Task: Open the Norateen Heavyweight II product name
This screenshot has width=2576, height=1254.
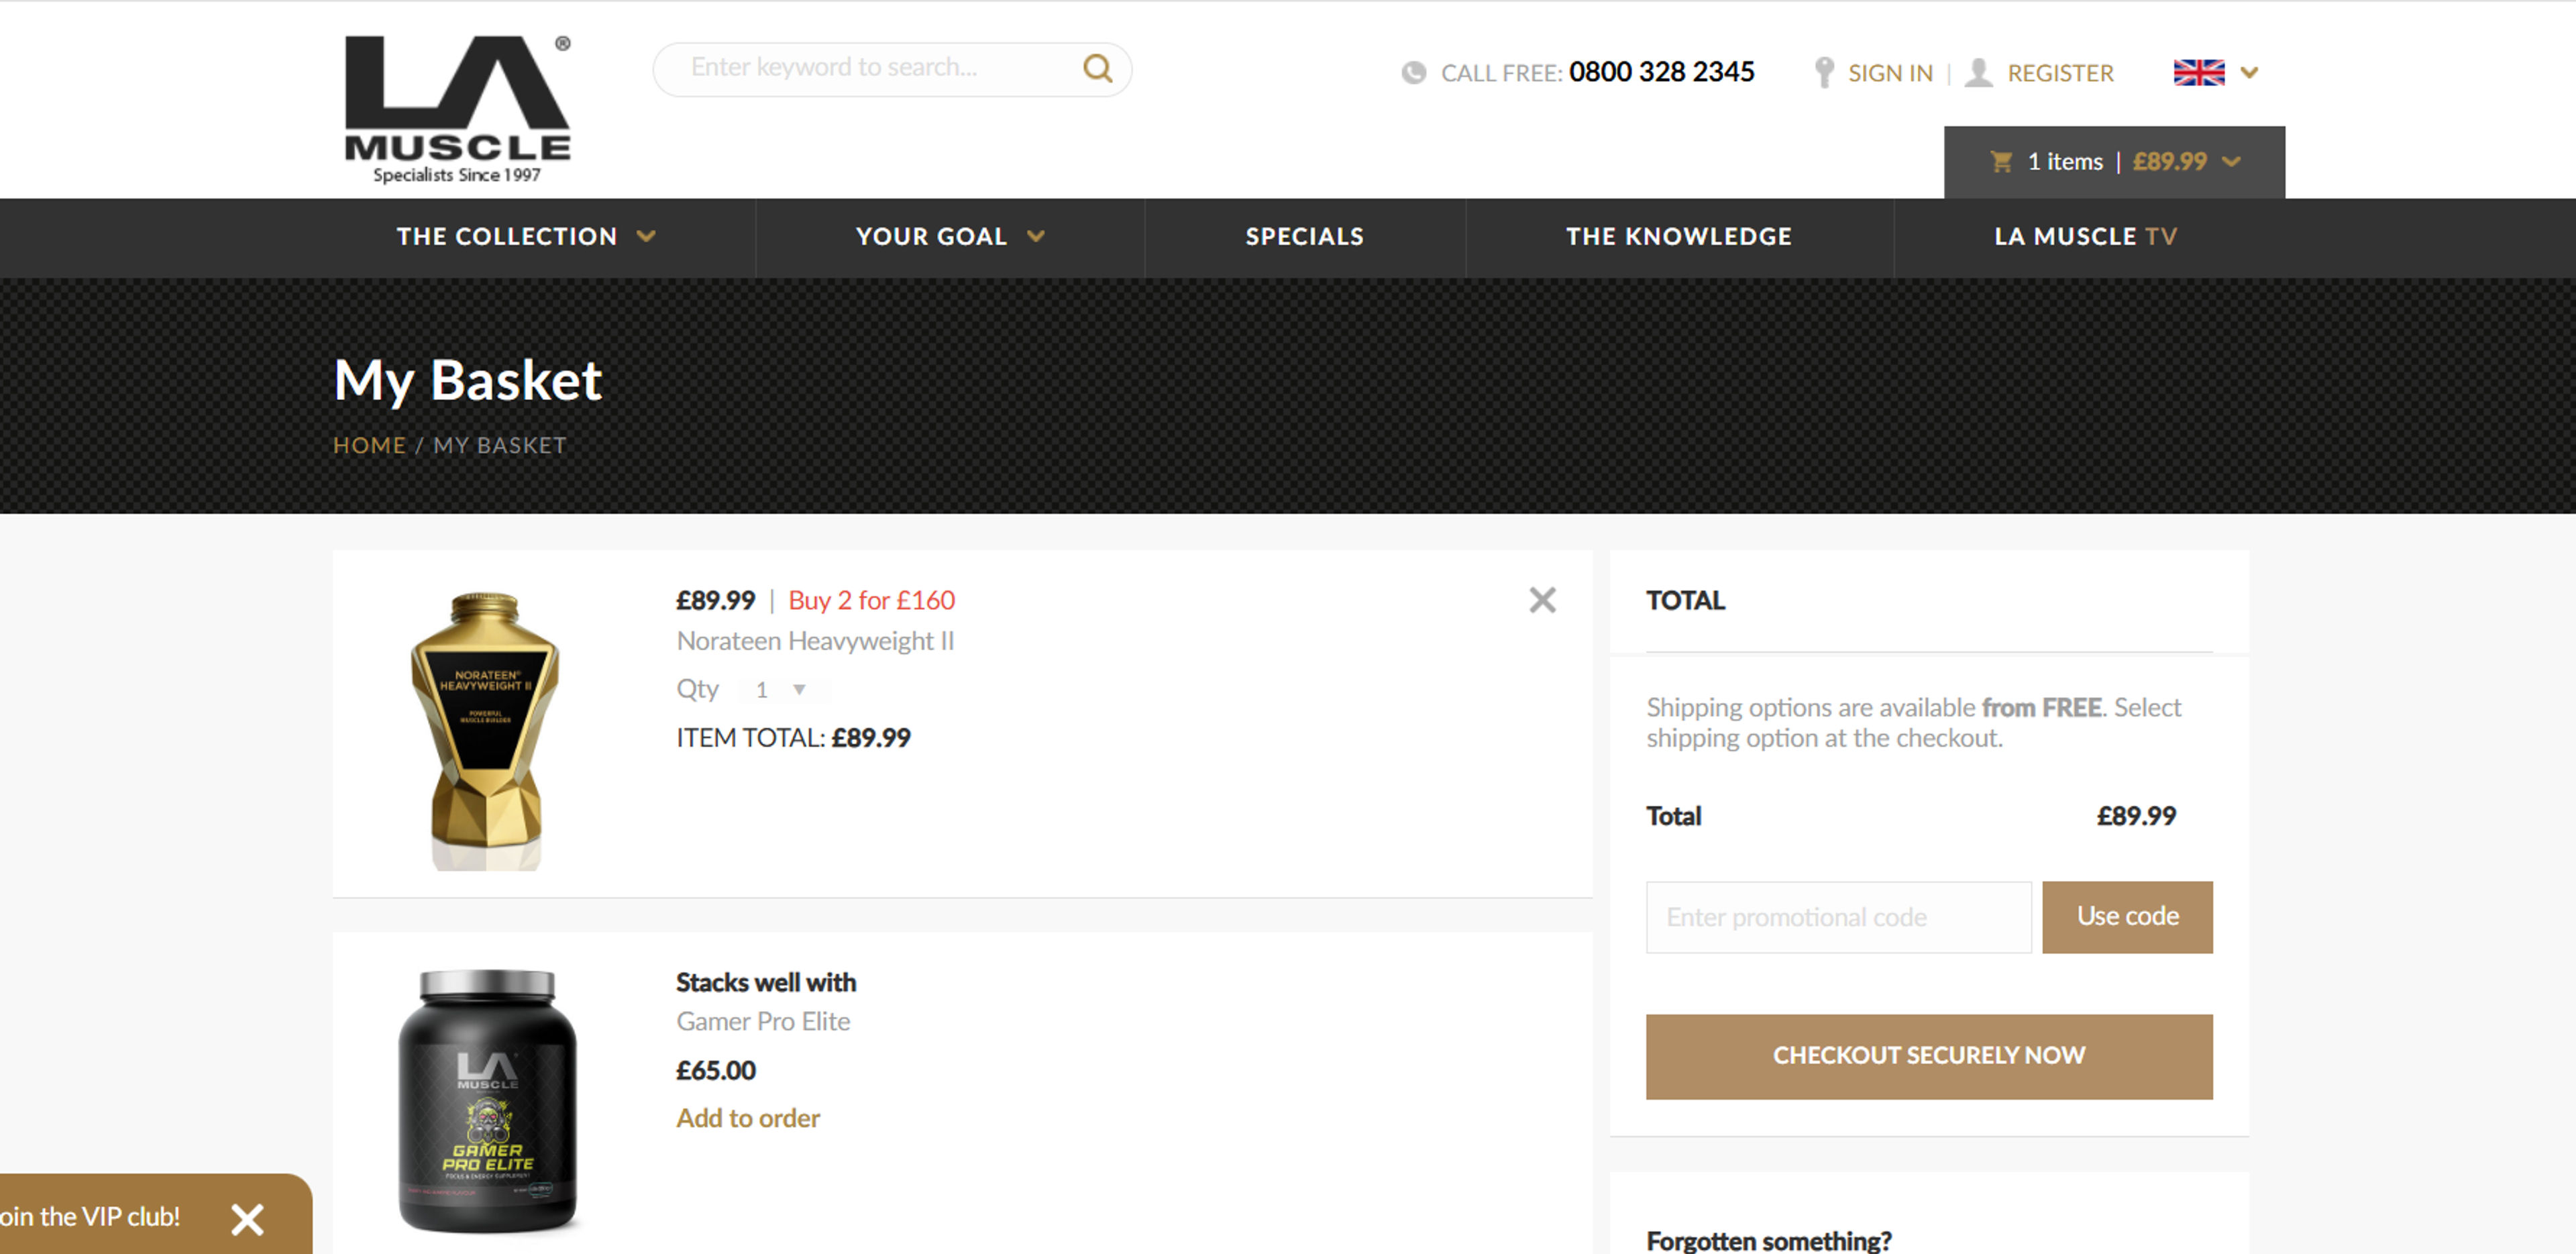Action: (x=815, y=641)
